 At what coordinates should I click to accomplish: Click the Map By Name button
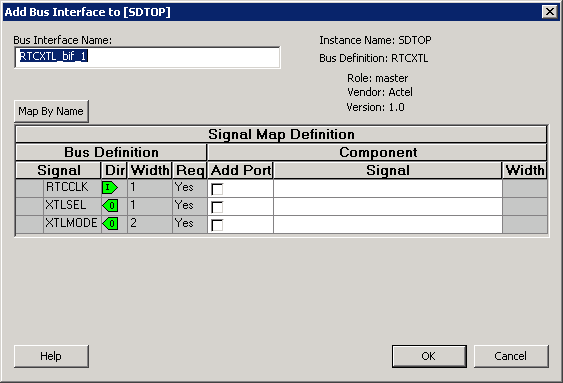click(x=51, y=111)
